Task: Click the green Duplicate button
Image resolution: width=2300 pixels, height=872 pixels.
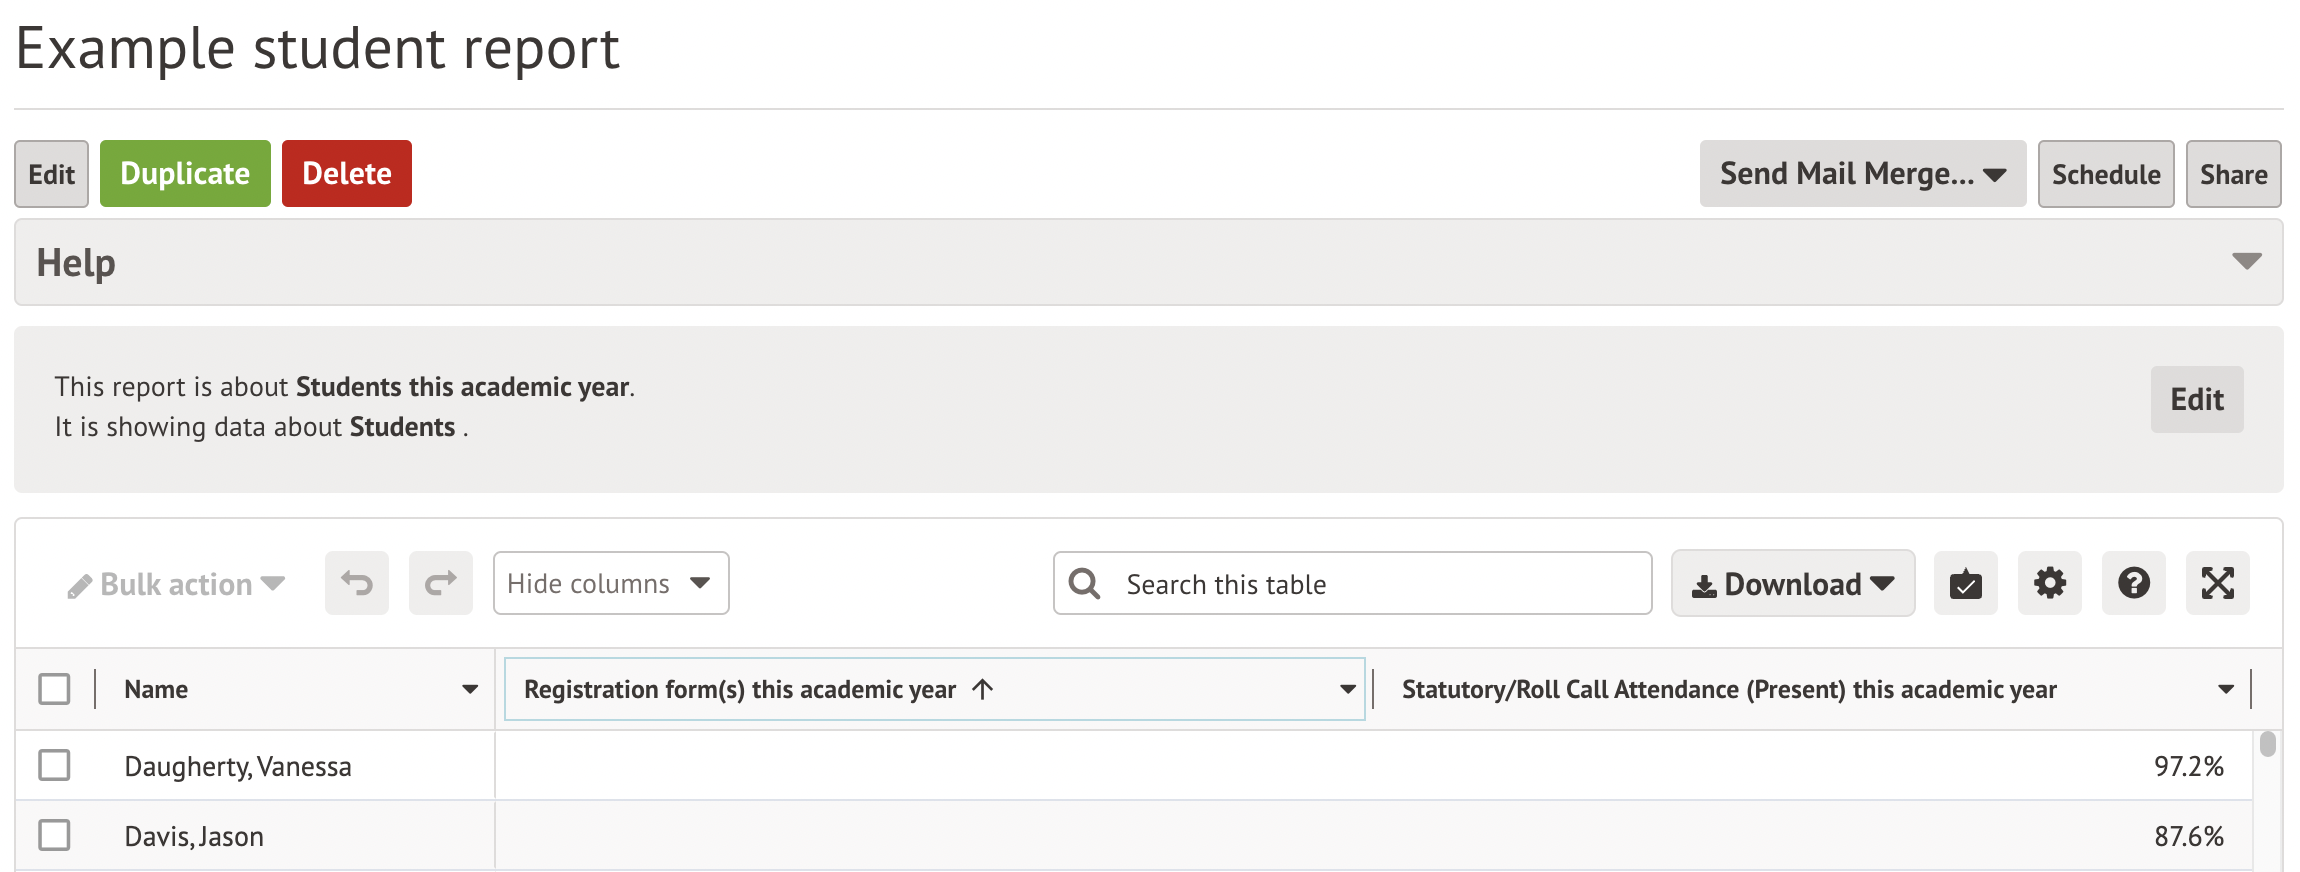Action: [x=185, y=174]
